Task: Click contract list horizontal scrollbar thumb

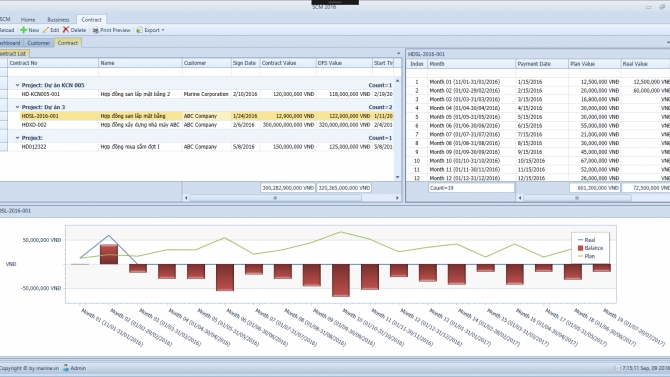Action: [275, 198]
